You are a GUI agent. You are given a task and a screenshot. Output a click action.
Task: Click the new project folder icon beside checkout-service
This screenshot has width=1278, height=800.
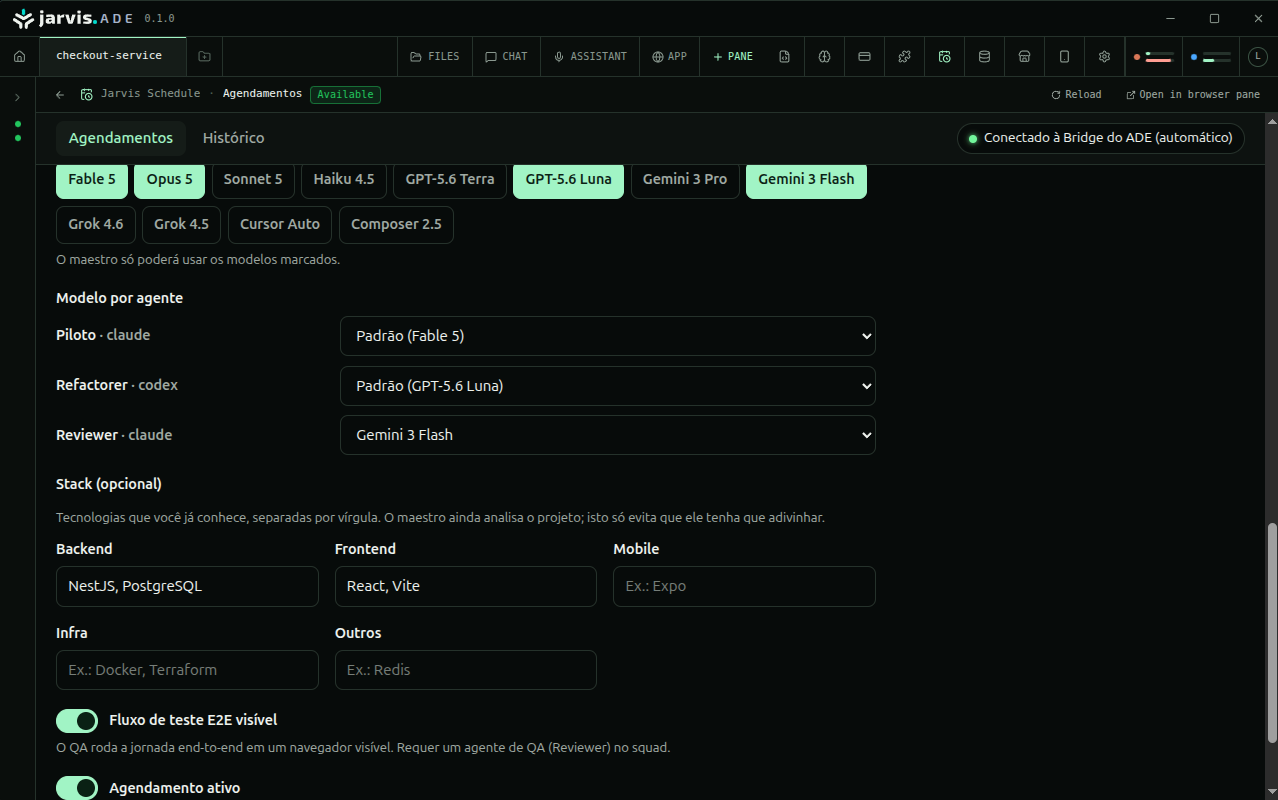click(x=204, y=57)
